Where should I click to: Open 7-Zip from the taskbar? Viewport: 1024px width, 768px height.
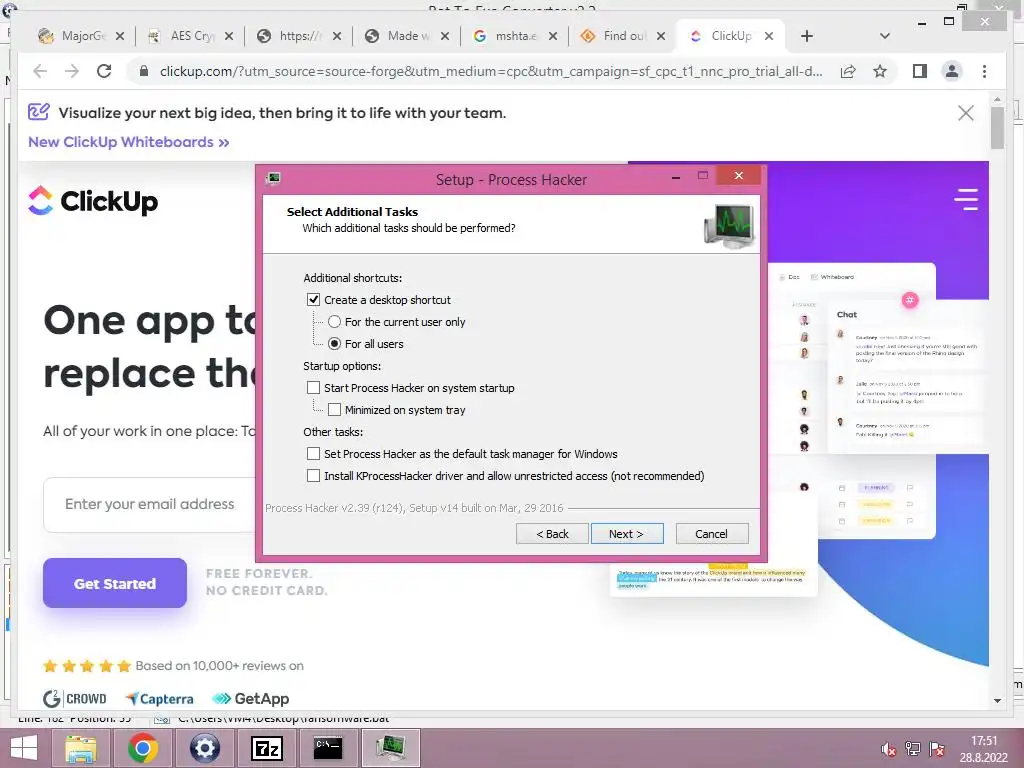pos(266,748)
